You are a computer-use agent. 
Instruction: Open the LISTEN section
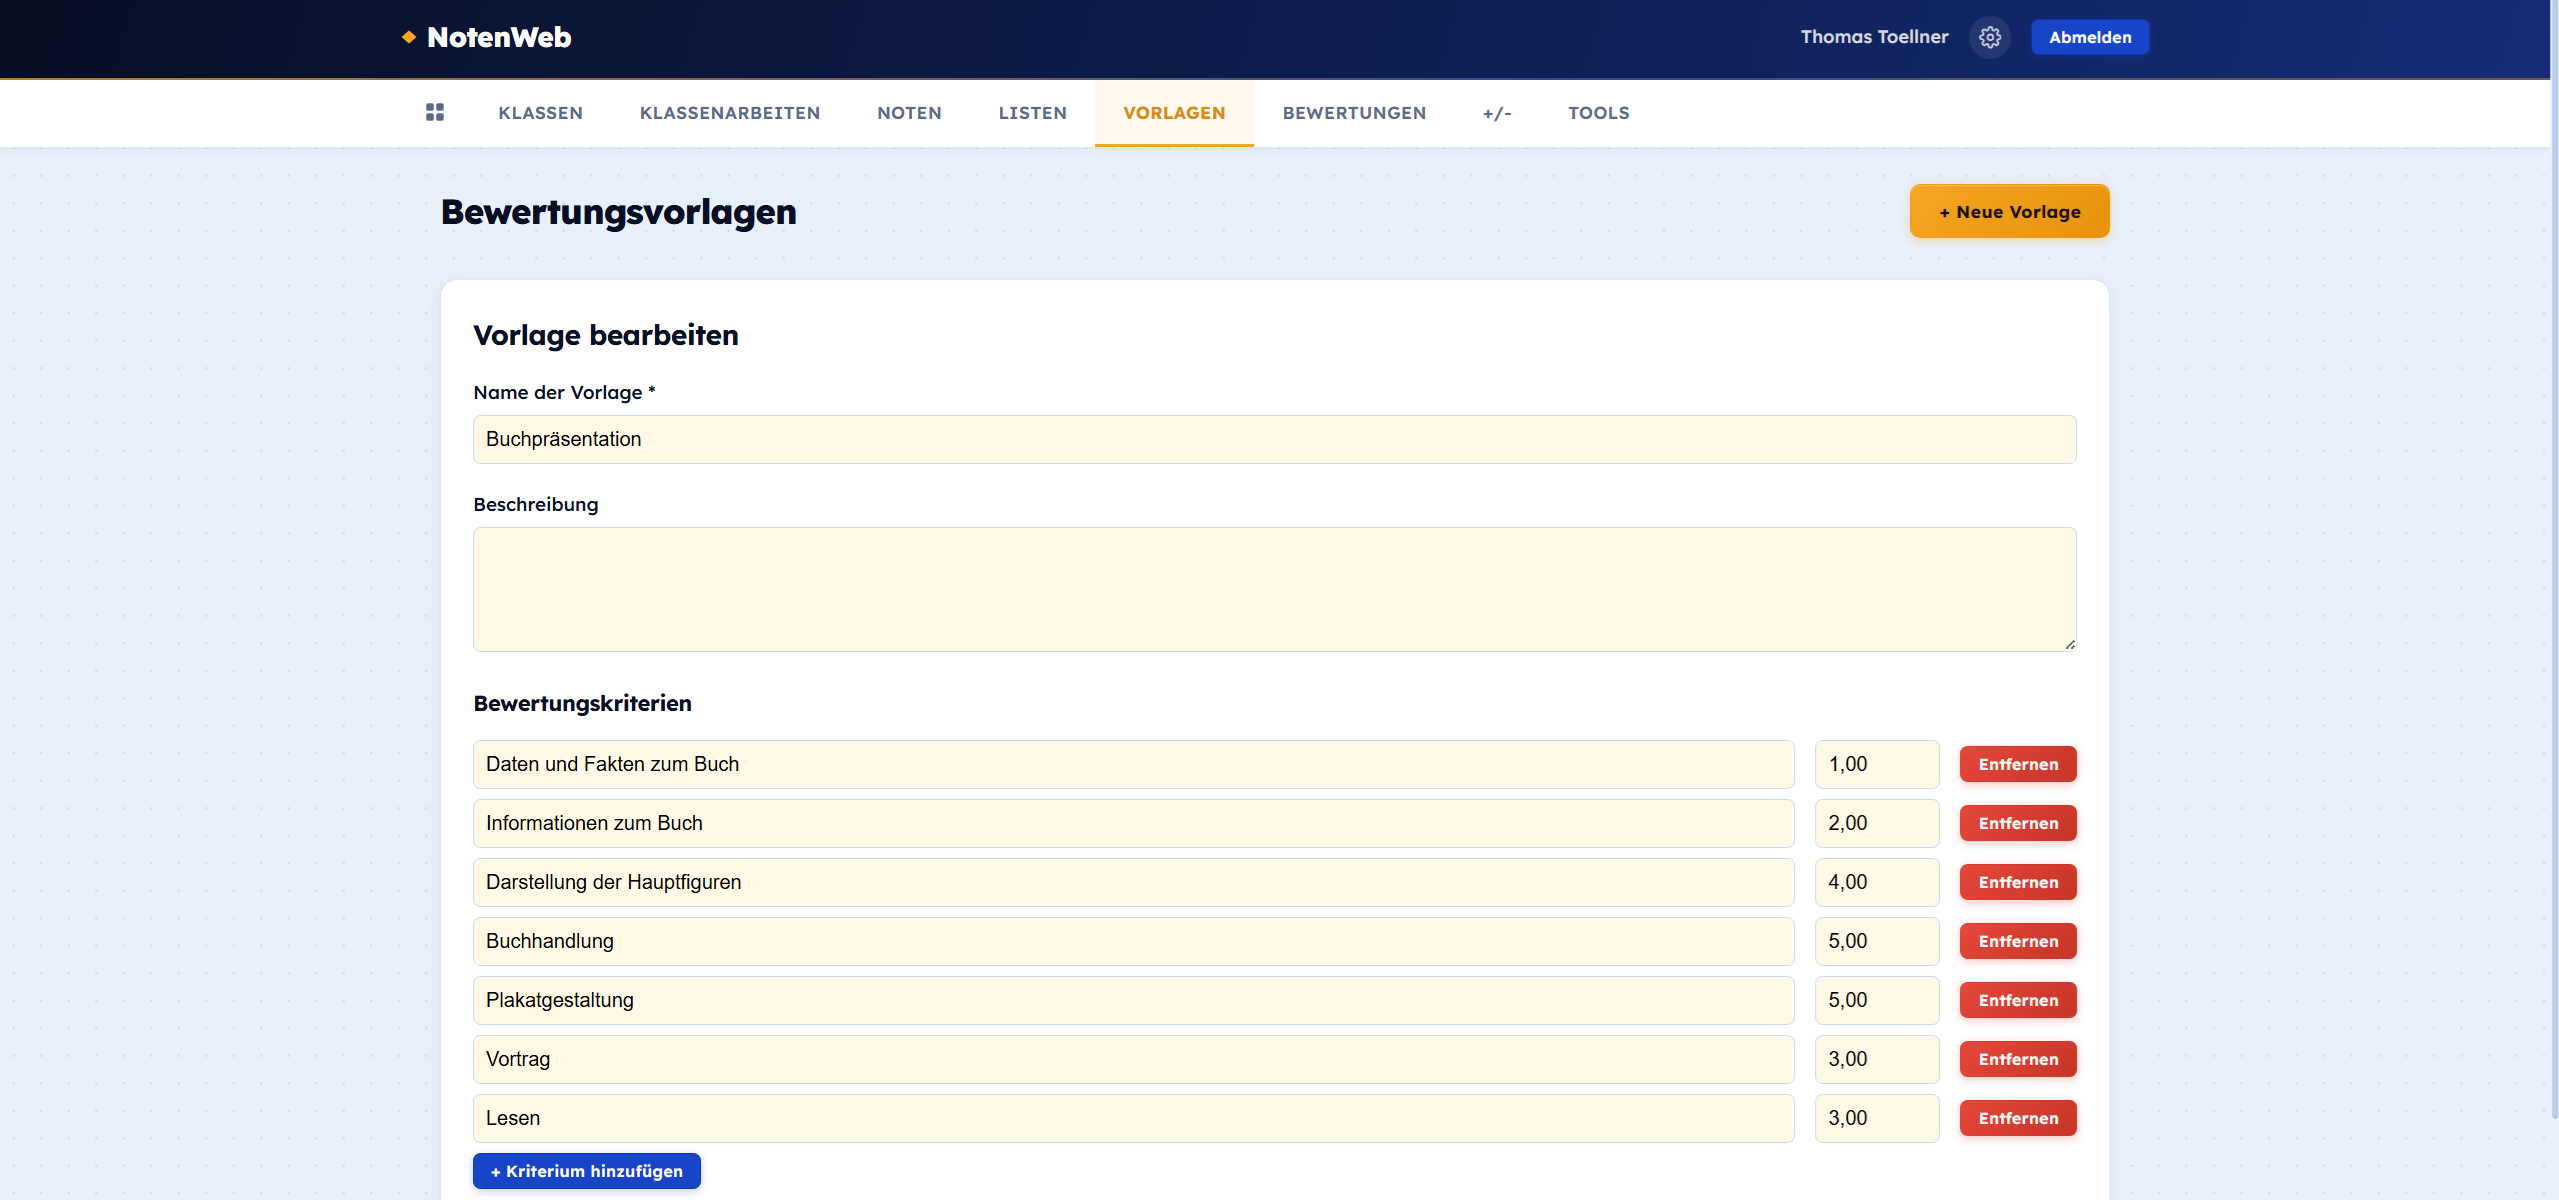tap(1032, 113)
